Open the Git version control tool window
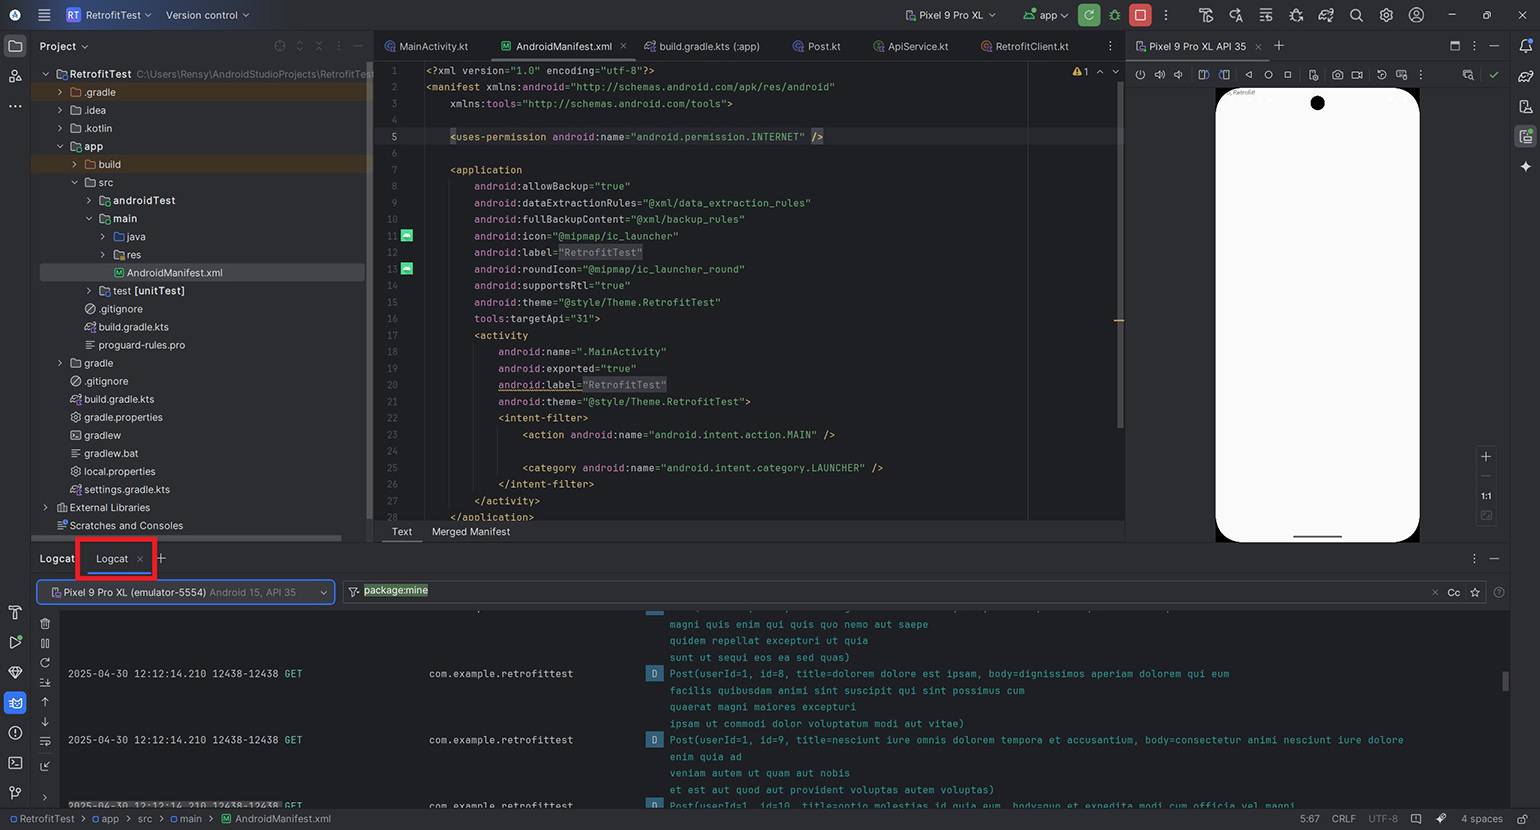 pyautogui.click(x=15, y=793)
